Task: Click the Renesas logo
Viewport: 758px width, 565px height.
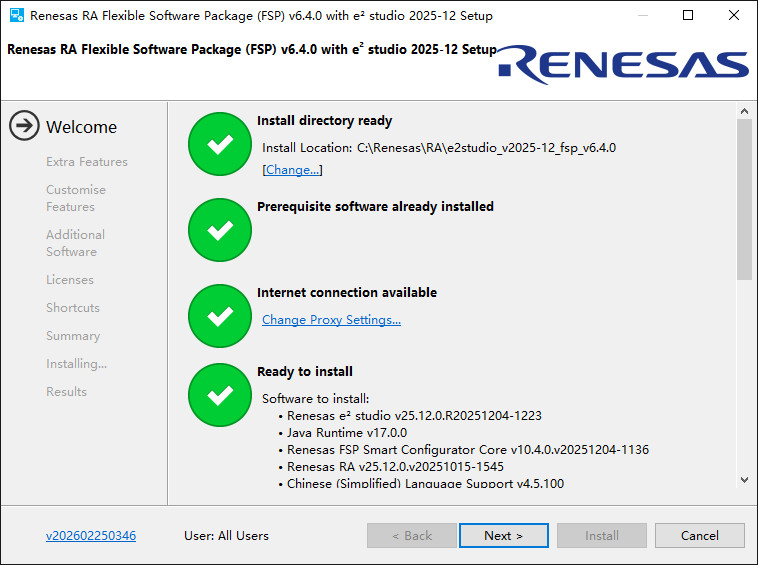Action: [x=624, y=64]
